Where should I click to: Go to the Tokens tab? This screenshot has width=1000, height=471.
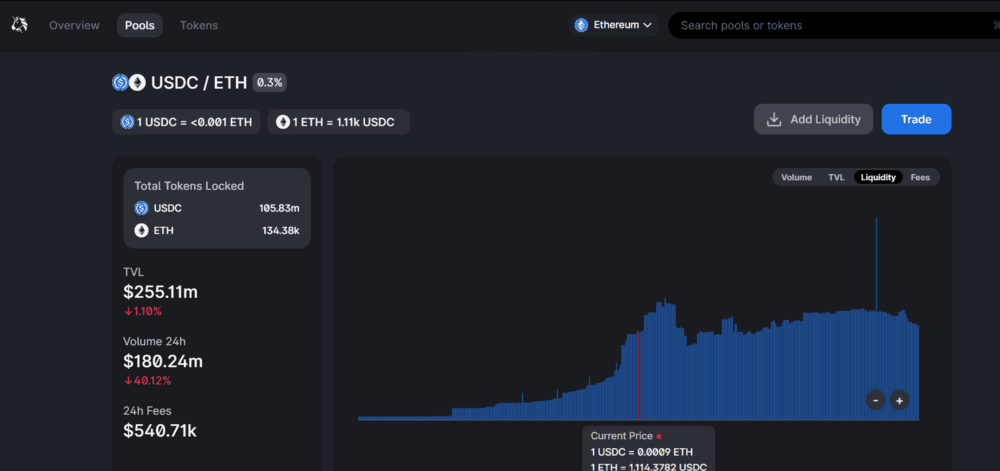click(199, 25)
